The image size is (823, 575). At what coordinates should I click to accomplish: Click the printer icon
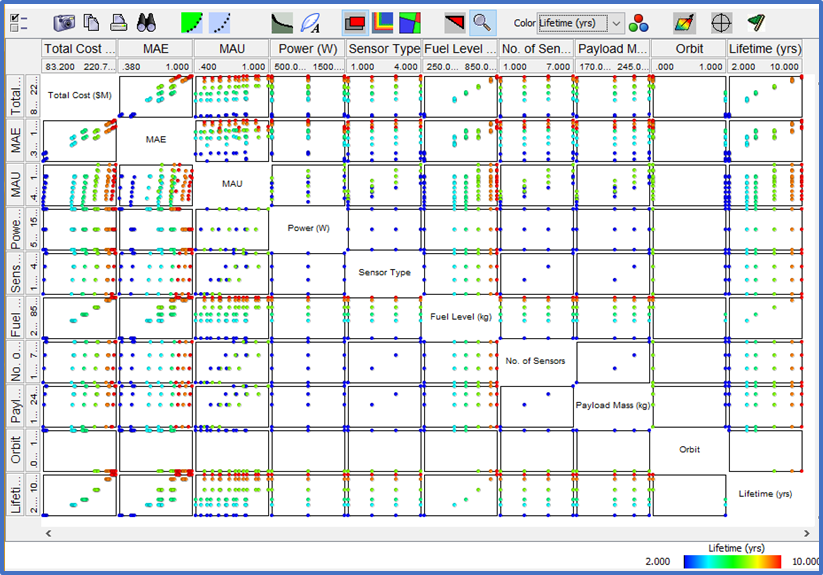(118, 22)
